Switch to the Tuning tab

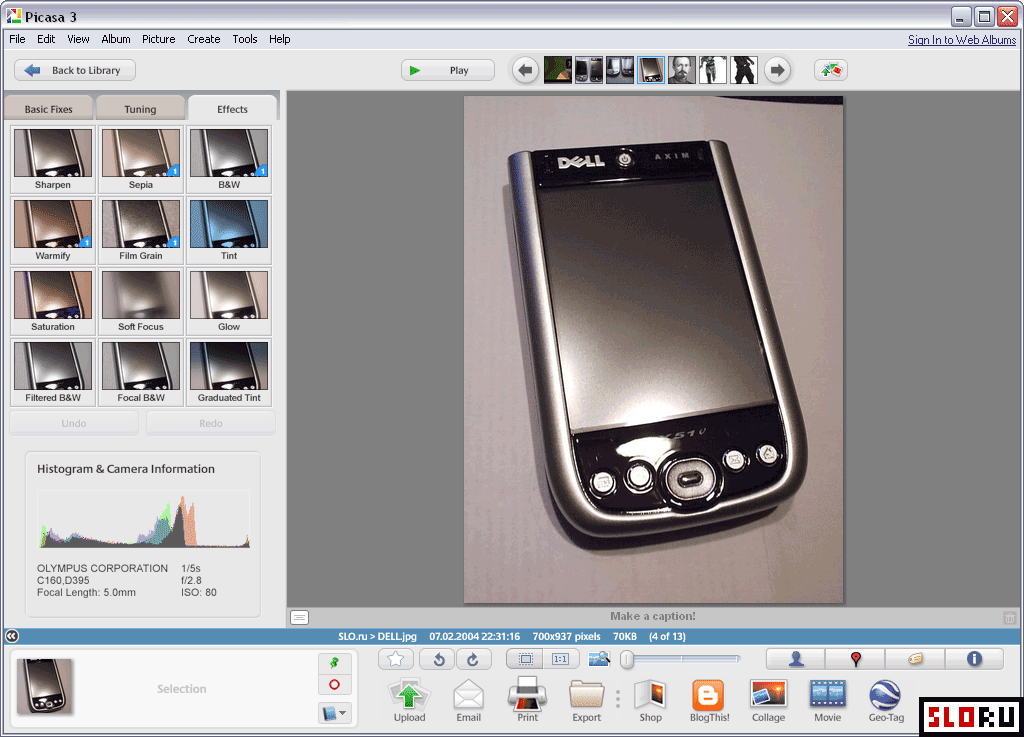click(x=140, y=109)
